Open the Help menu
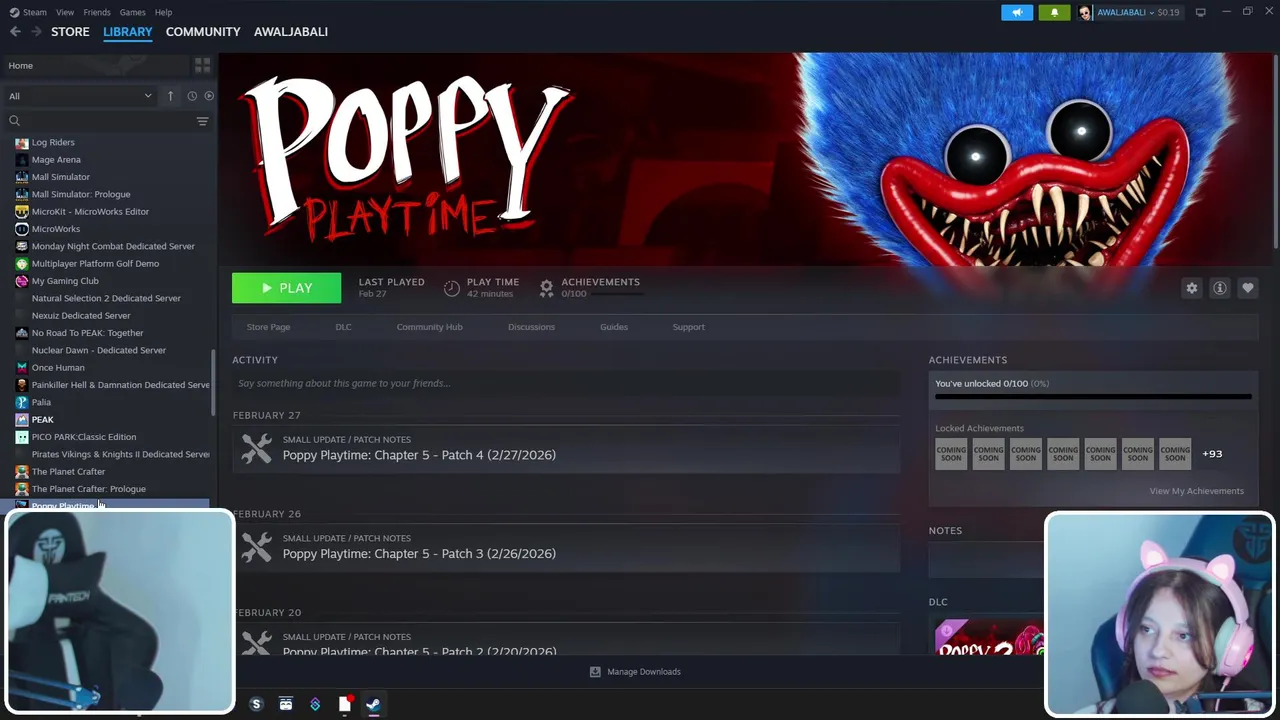 pyautogui.click(x=163, y=12)
